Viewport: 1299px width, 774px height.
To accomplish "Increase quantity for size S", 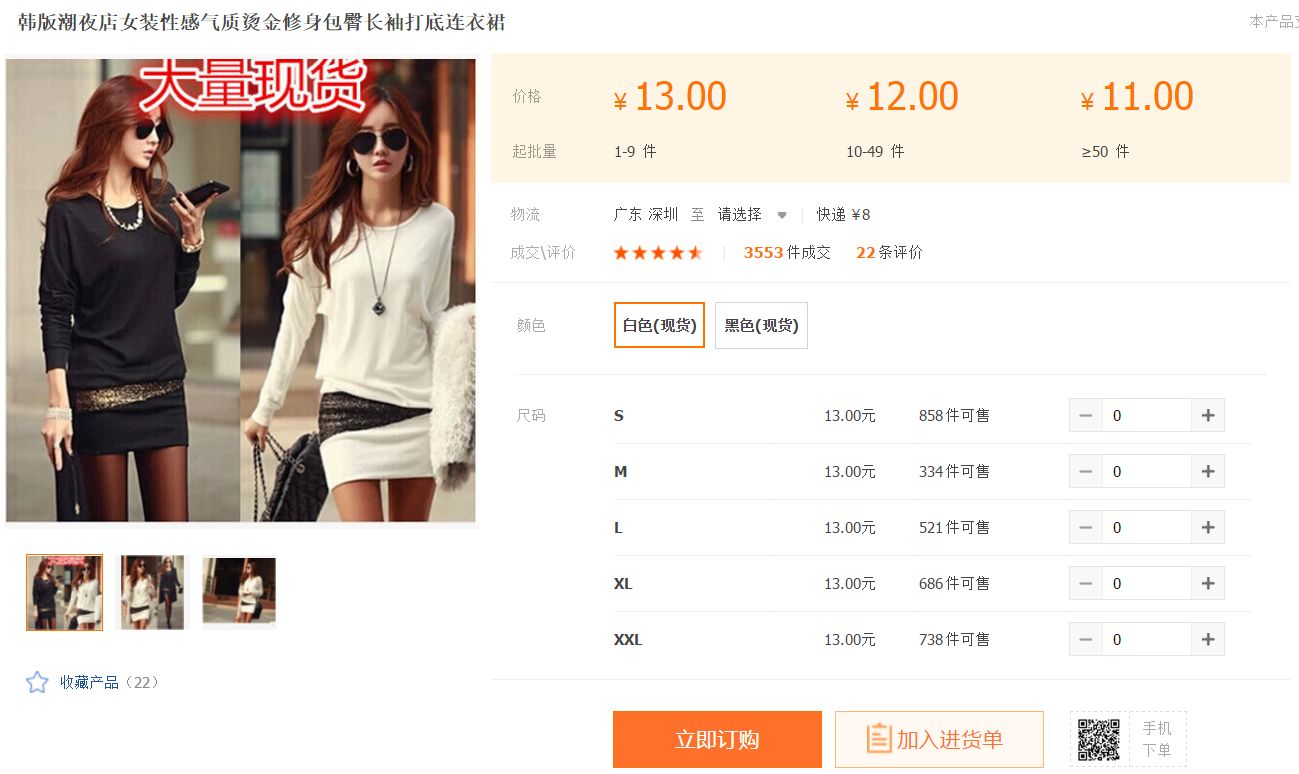I will pos(1207,415).
